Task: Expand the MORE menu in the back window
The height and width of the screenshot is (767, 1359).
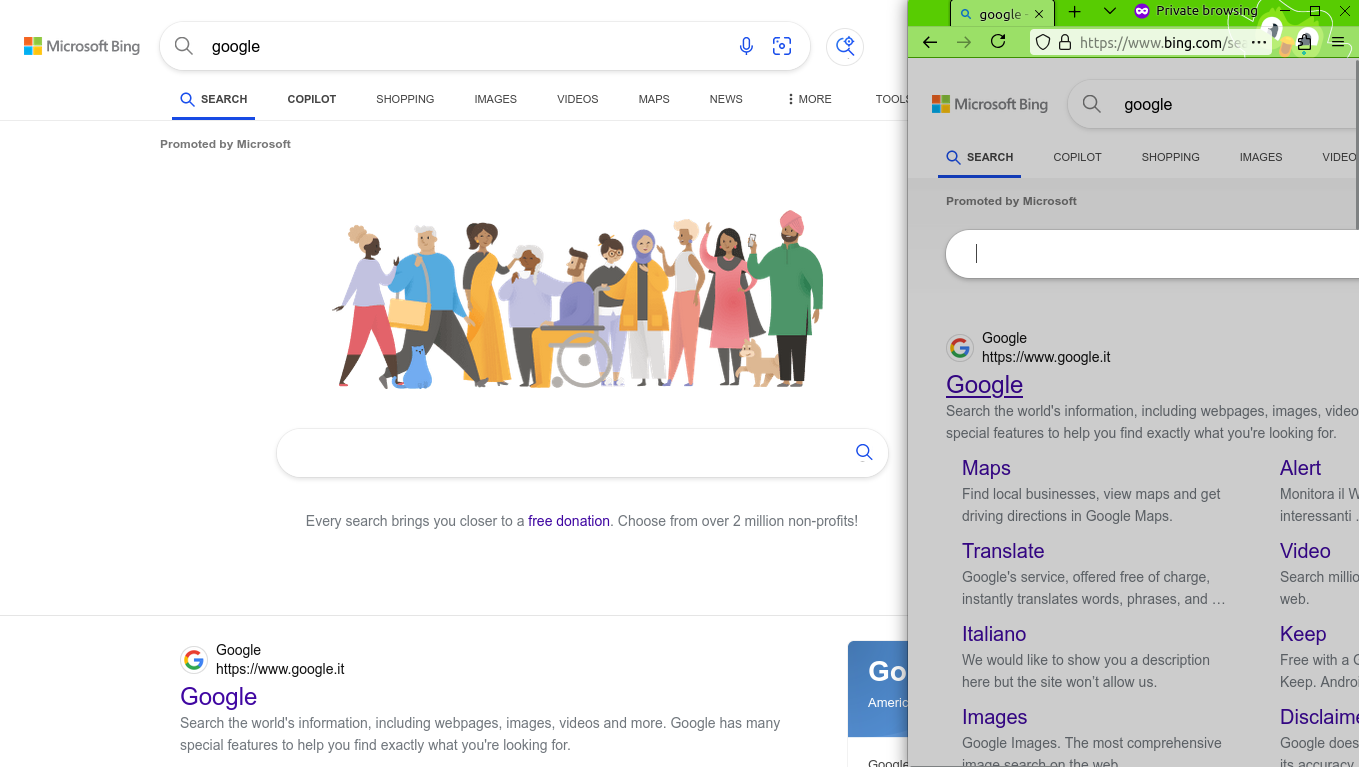Action: pyautogui.click(x=809, y=99)
